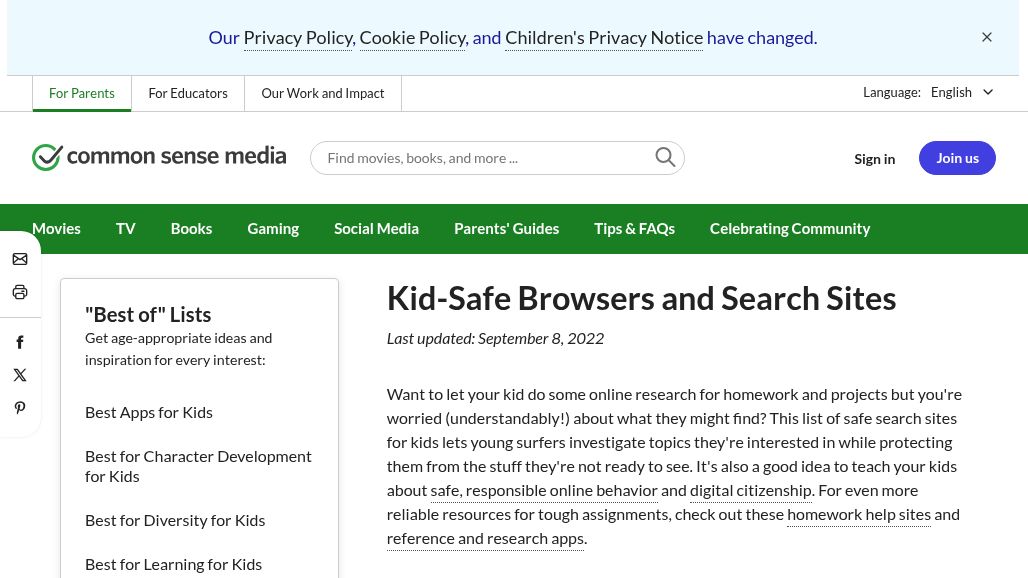Switch to the For Educators tab
Viewport: 1028px width, 578px height.
(x=188, y=93)
